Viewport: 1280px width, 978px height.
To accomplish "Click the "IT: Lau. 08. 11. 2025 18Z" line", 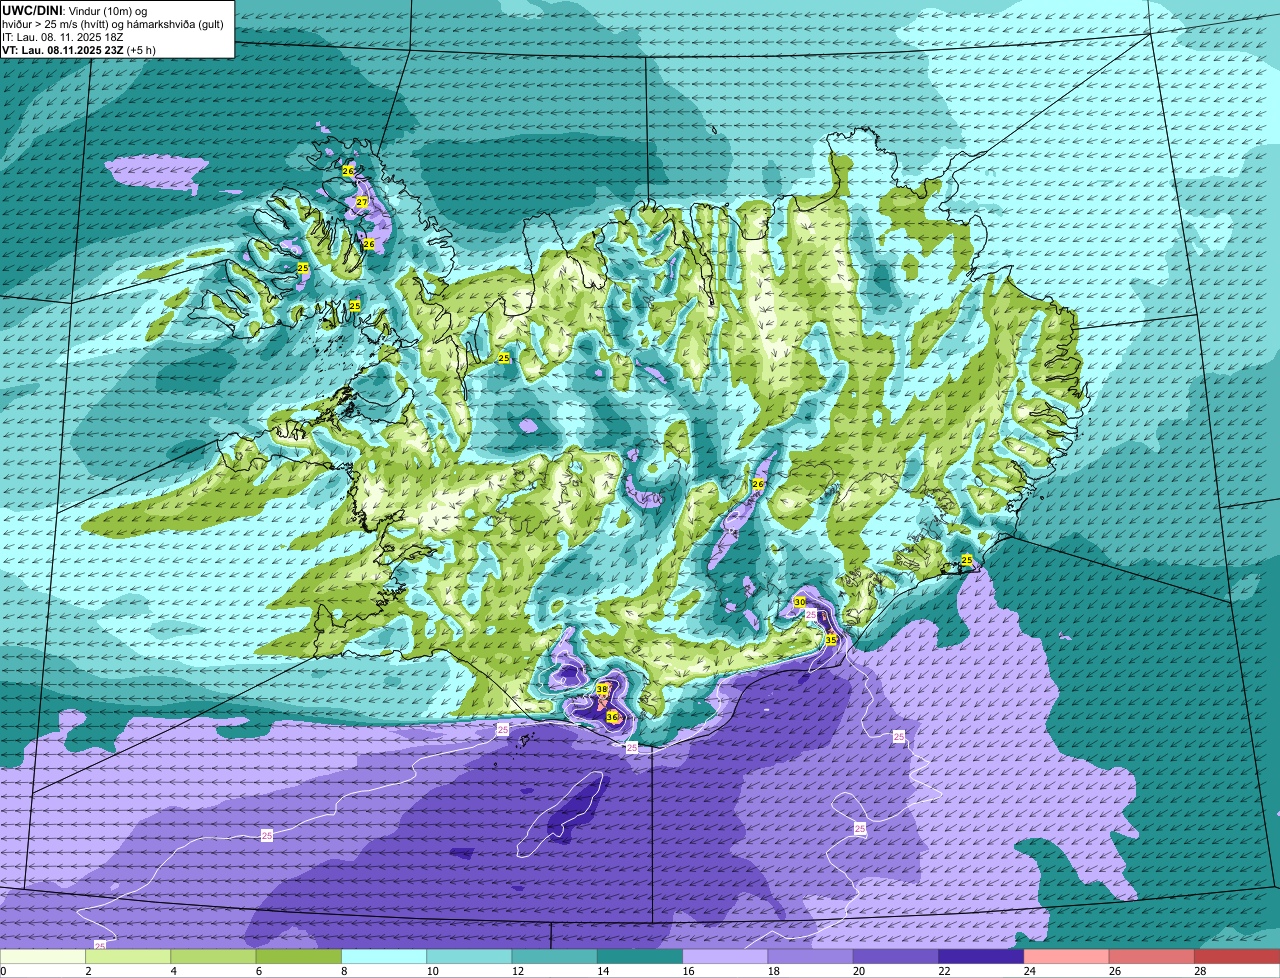I will pyautogui.click(x=63, y=36).
